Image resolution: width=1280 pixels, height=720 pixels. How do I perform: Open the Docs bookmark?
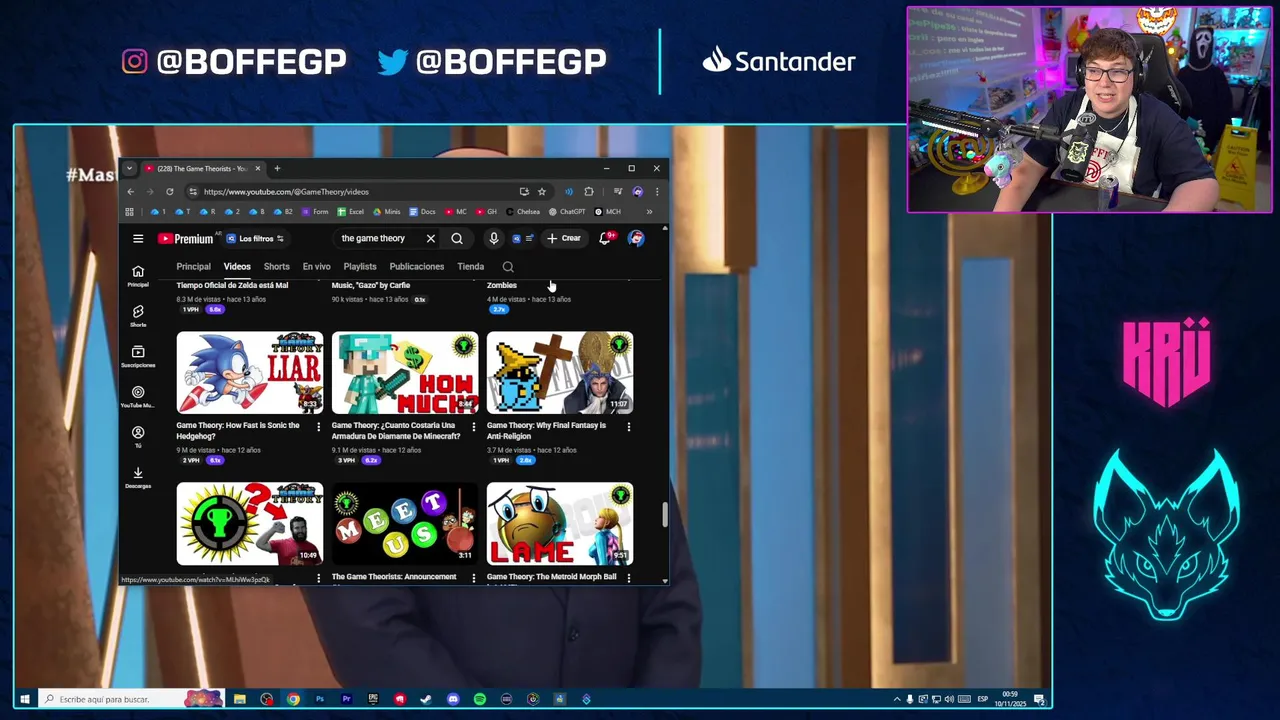(422, 212)
